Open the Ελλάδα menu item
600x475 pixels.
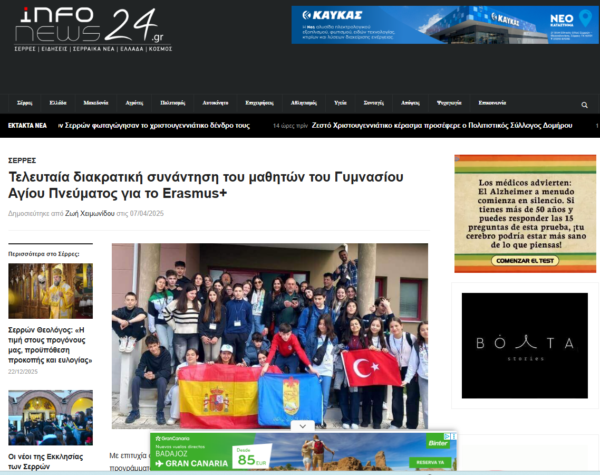pyautogui.click(x=58, y=103)
